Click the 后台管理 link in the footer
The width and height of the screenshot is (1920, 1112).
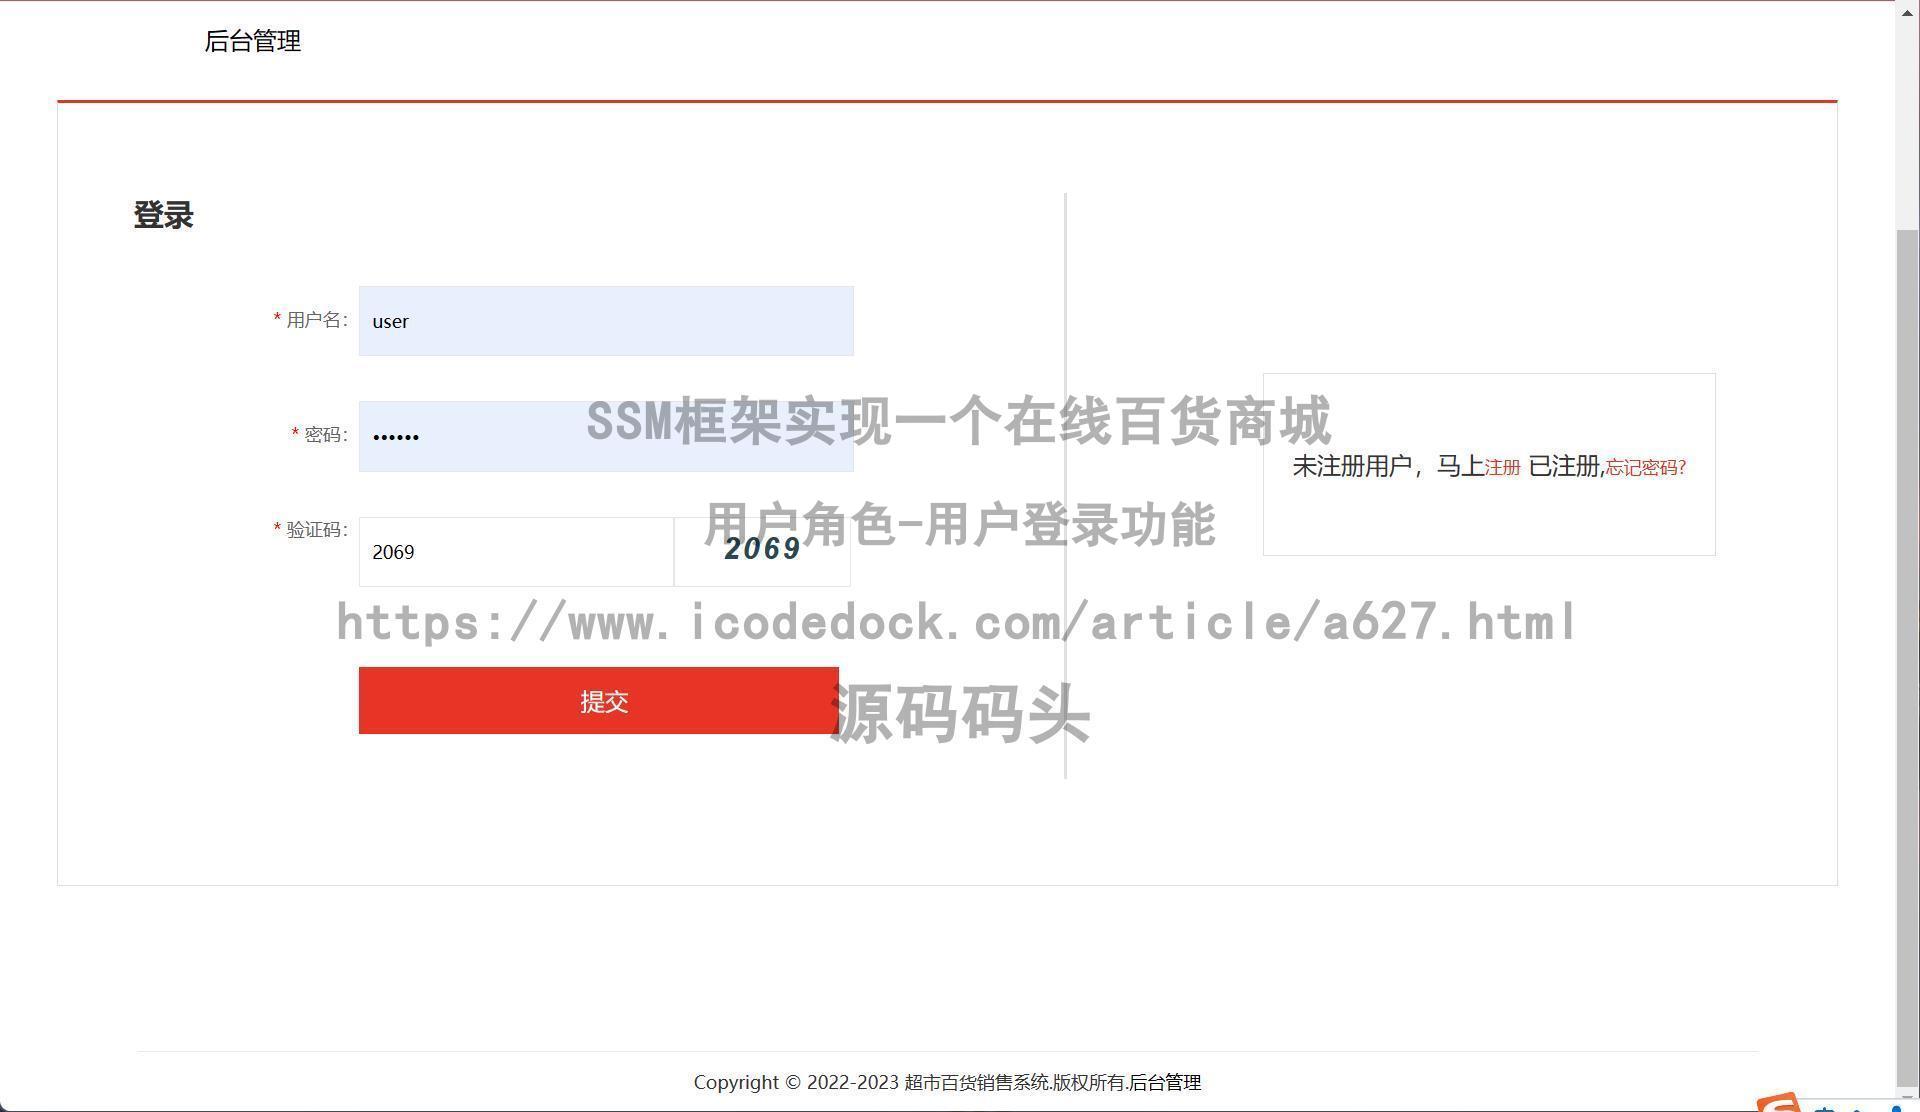pyautogui.click(x=1165, y=1082)
